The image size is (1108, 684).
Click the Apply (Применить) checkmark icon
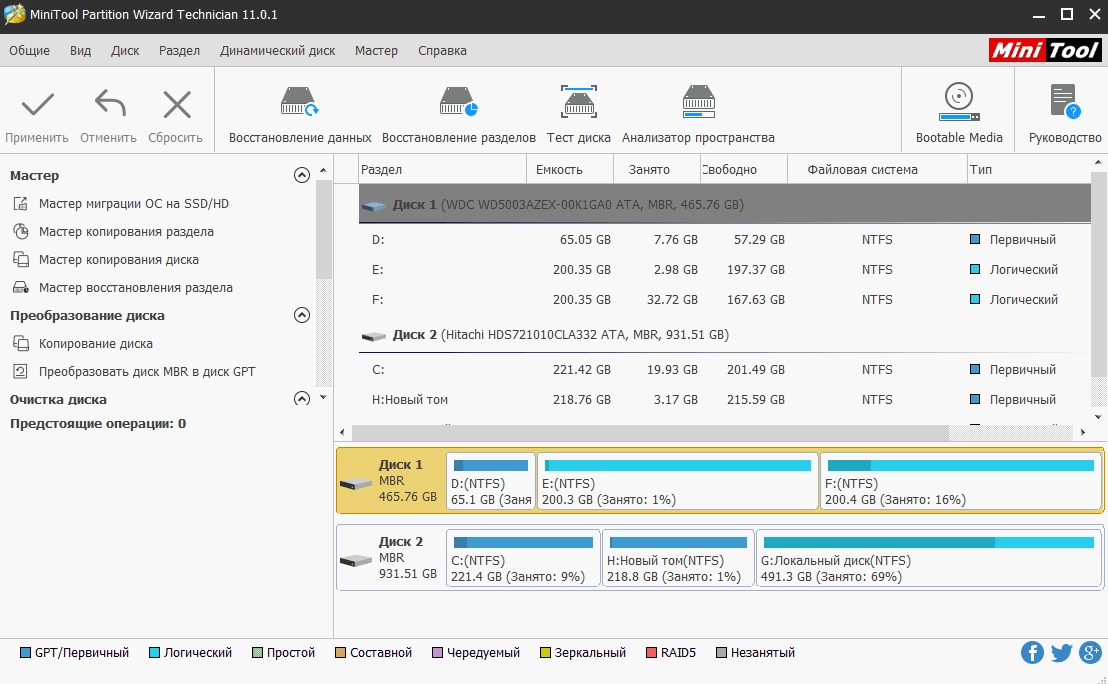(37, 105)
